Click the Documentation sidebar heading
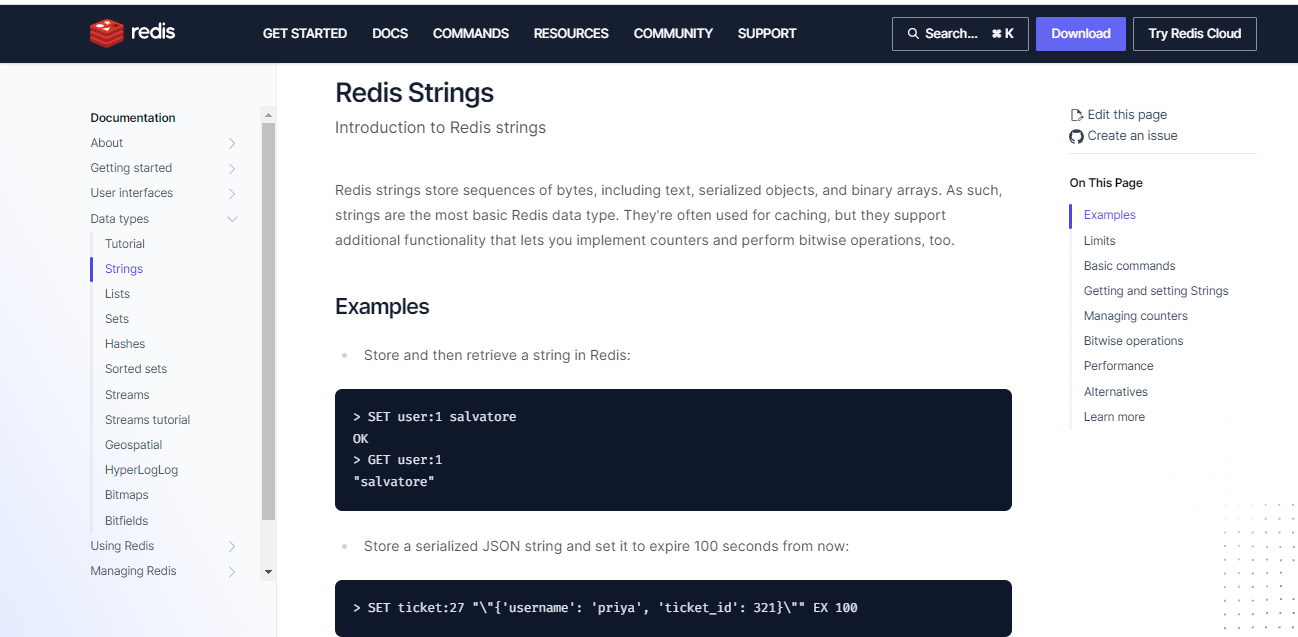Screen dimensions: 1298x637 (133, 118)
